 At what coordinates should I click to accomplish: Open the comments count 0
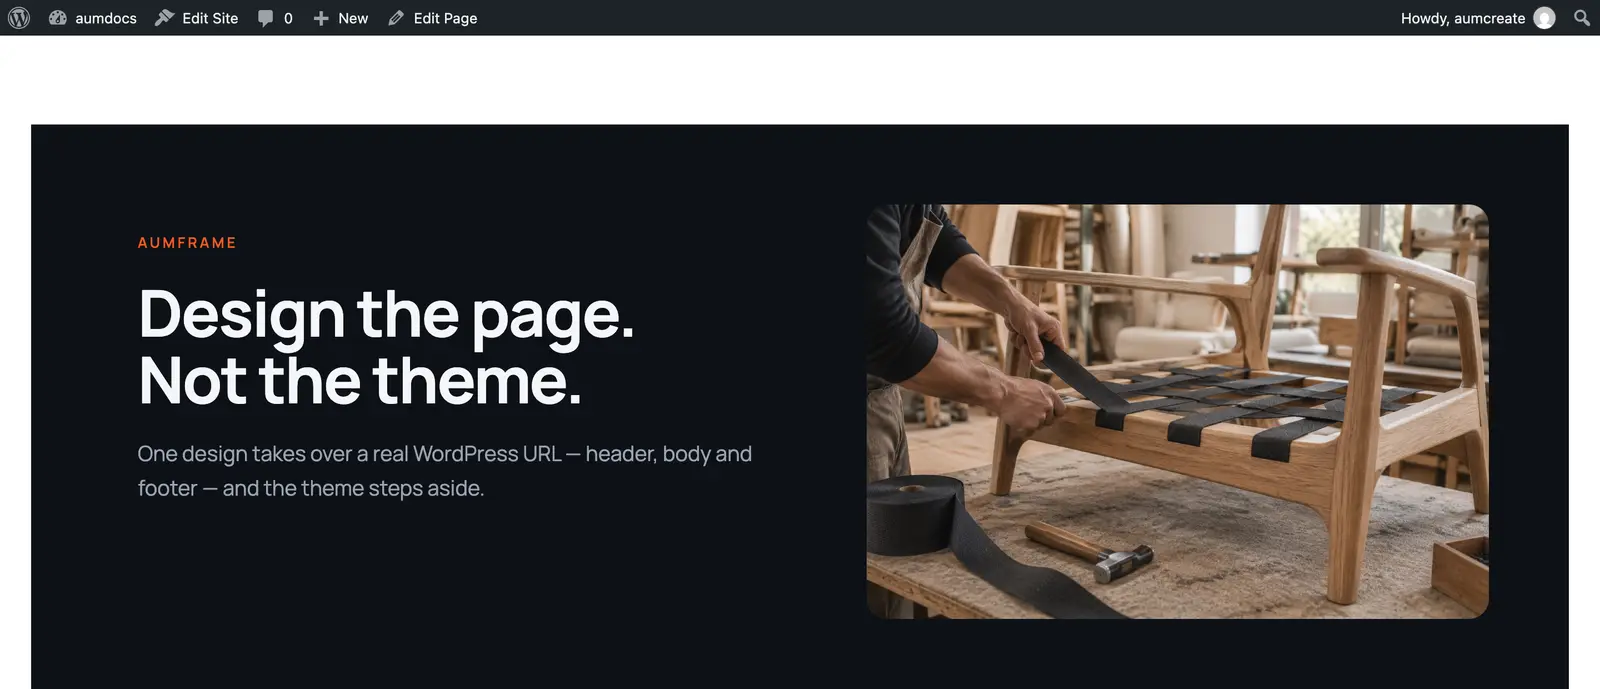(x=288, y=18)
